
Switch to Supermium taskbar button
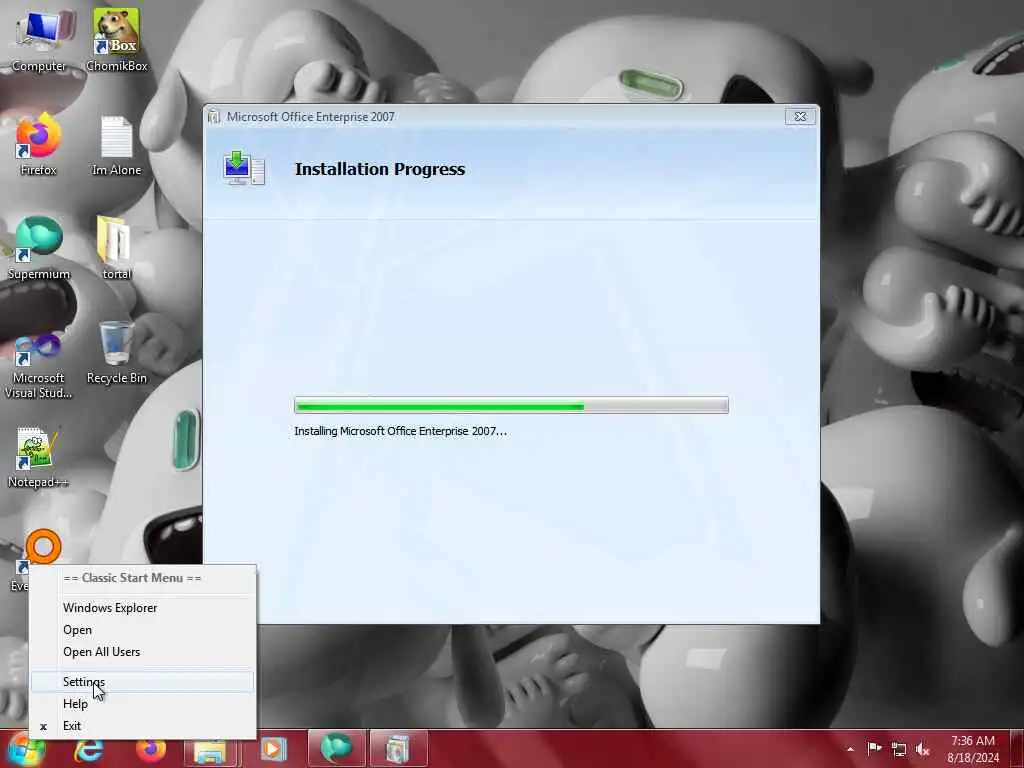click(x=336, y=749)
